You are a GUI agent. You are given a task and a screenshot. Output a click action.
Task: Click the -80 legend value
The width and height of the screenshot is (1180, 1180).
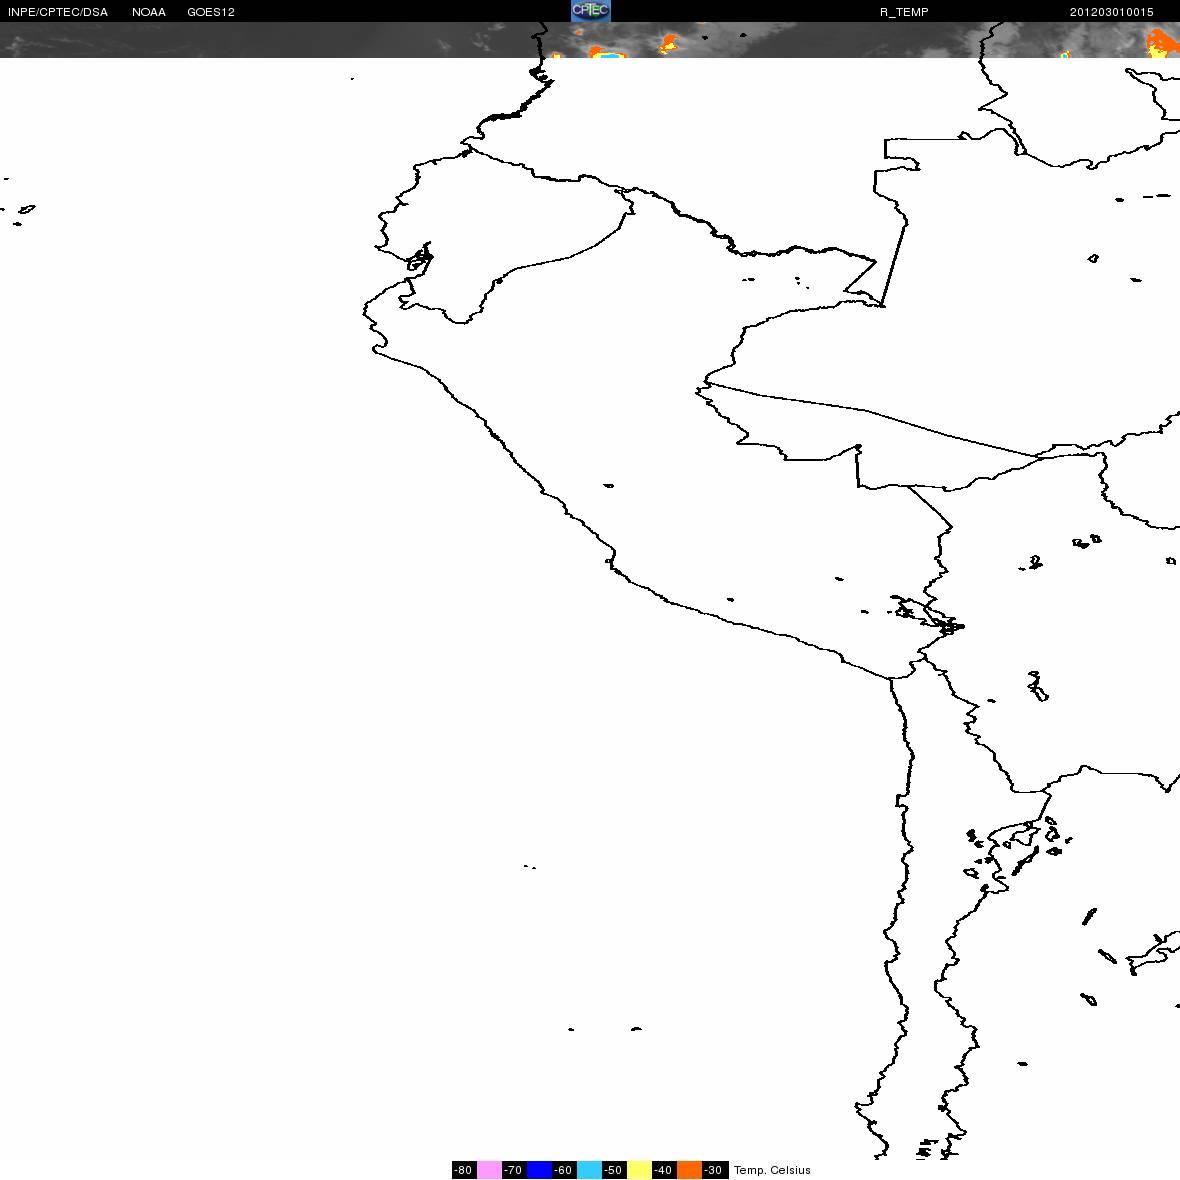[464, 1169]
